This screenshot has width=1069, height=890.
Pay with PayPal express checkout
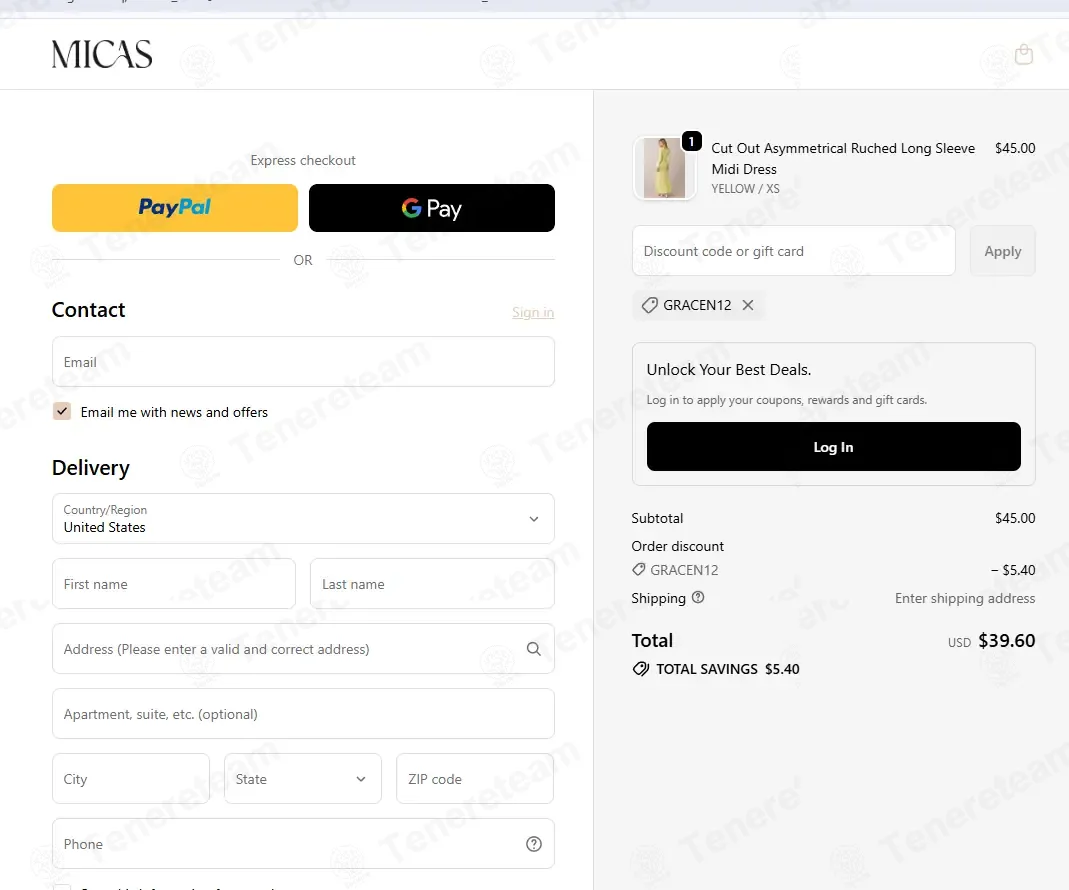(175, 208)
